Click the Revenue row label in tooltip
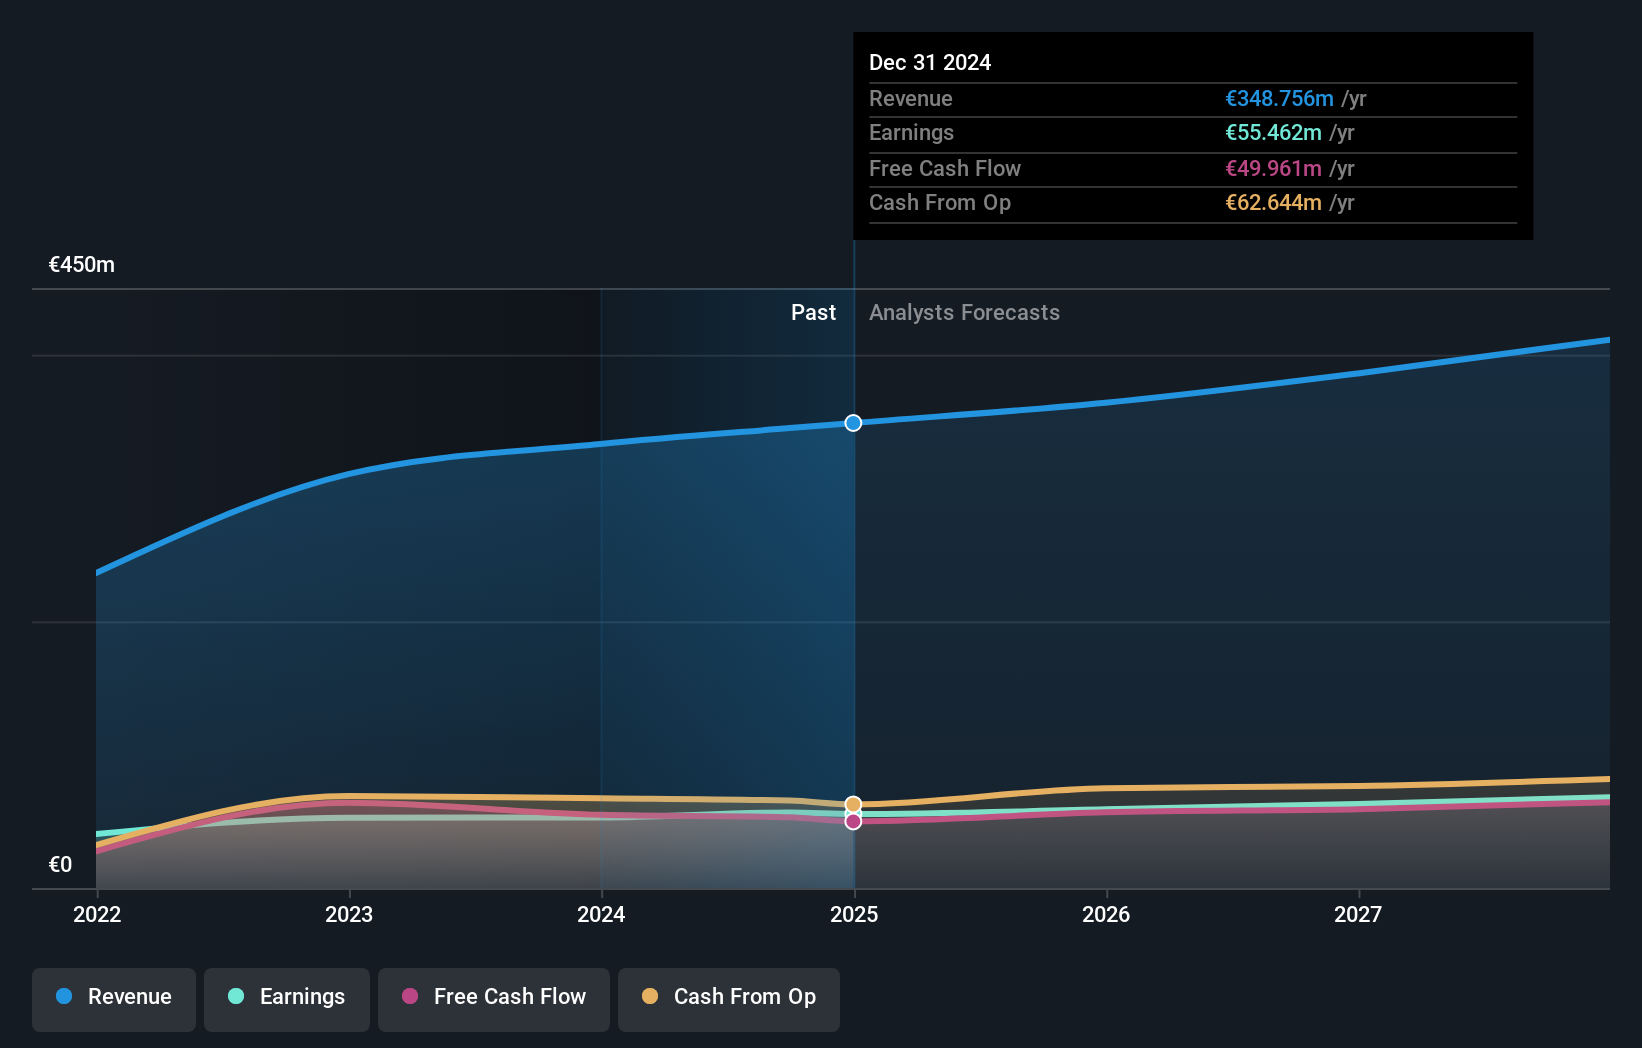This screenshot has width=1642, height=1048. click(911, 98)
